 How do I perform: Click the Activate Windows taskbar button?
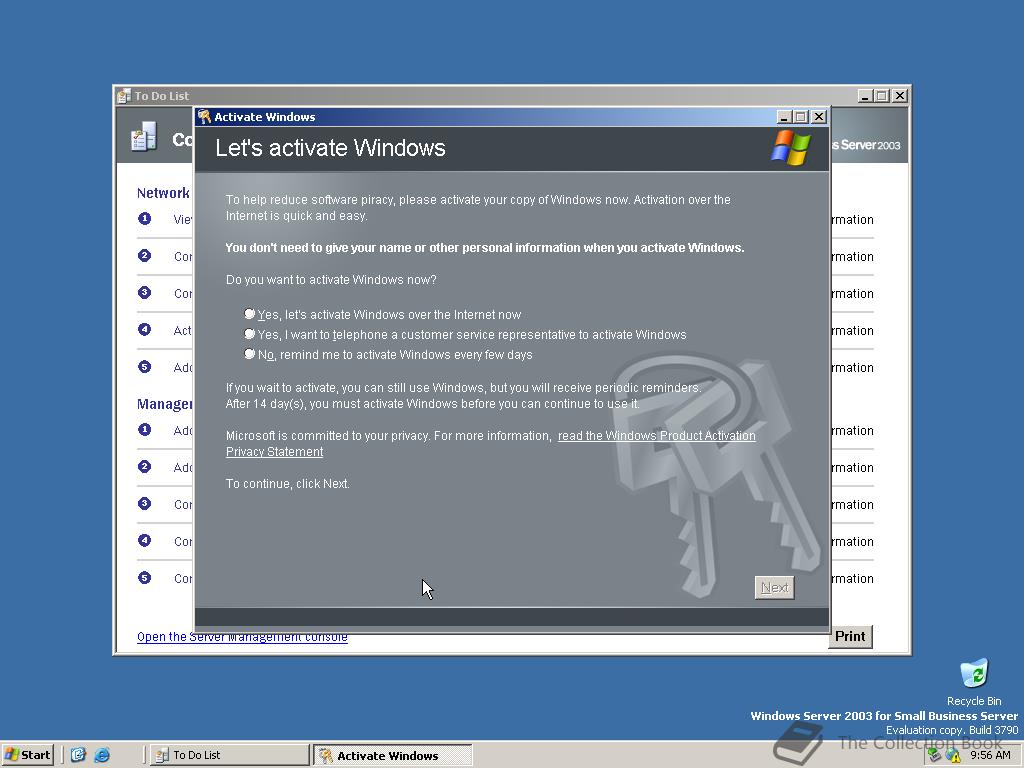pyautogui.click(x=392, y=756)
